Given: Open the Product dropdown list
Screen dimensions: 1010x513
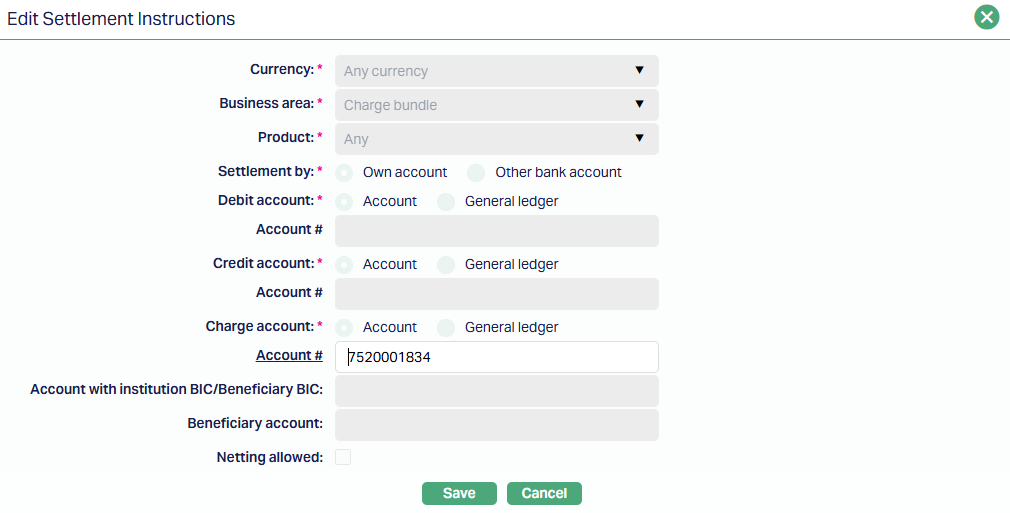Looking at the screenshot, I should click(x=496, y=139).
